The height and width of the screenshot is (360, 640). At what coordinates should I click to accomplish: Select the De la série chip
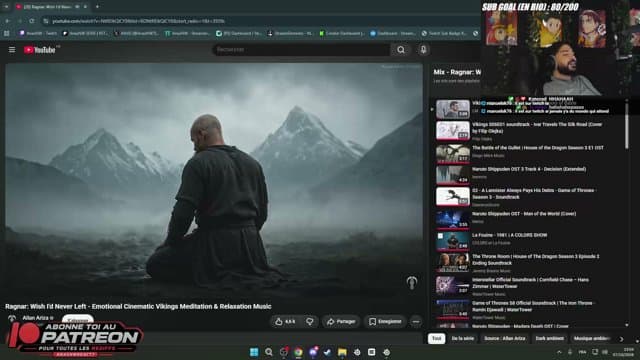(462, 338)
